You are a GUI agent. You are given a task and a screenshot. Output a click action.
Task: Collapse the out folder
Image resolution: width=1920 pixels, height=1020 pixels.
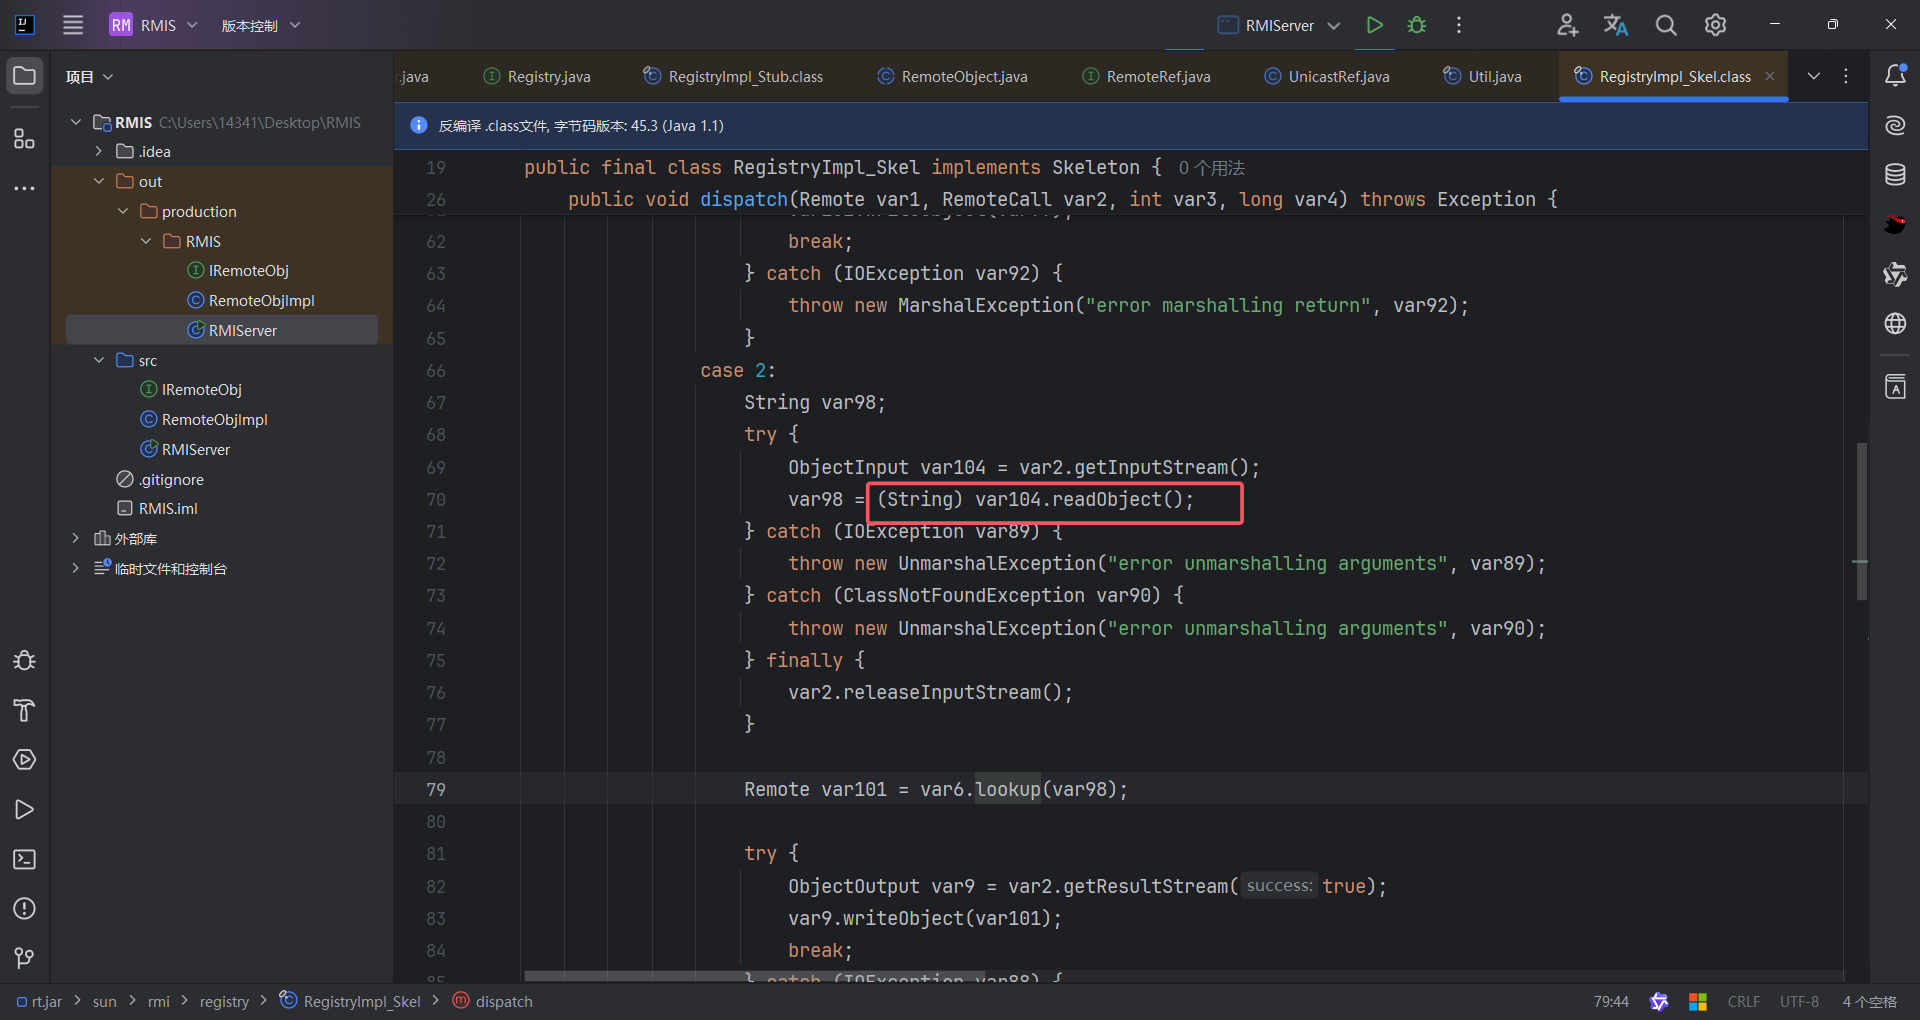99,181
